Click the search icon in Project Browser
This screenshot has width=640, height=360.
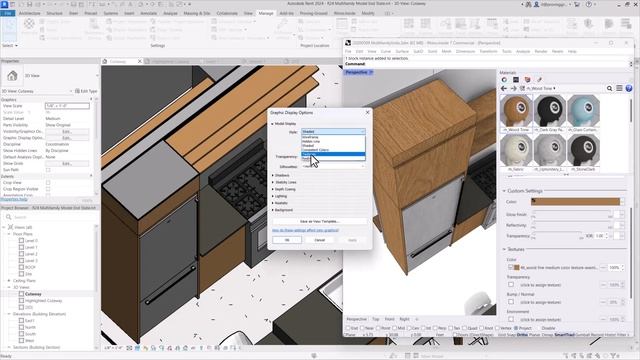point(9,217)
